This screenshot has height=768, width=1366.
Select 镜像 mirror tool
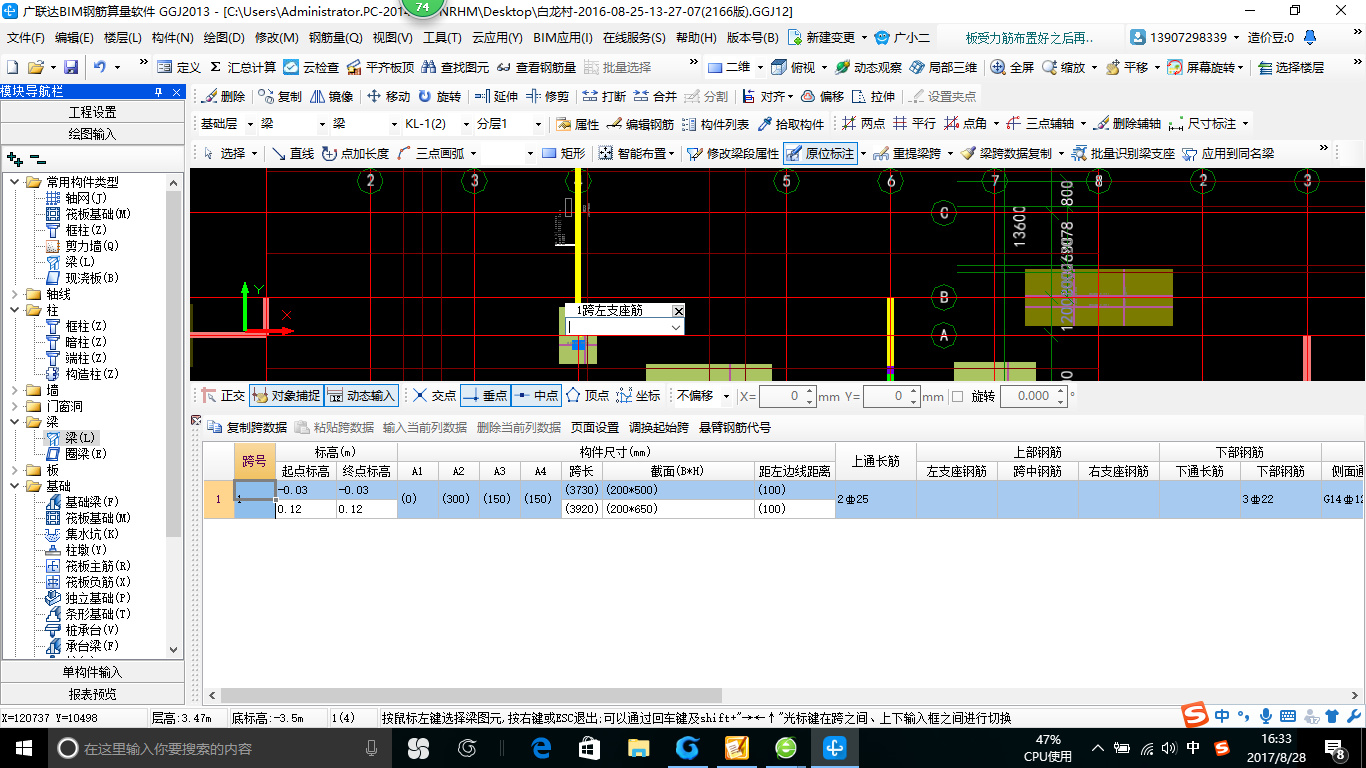pos(331,97)
